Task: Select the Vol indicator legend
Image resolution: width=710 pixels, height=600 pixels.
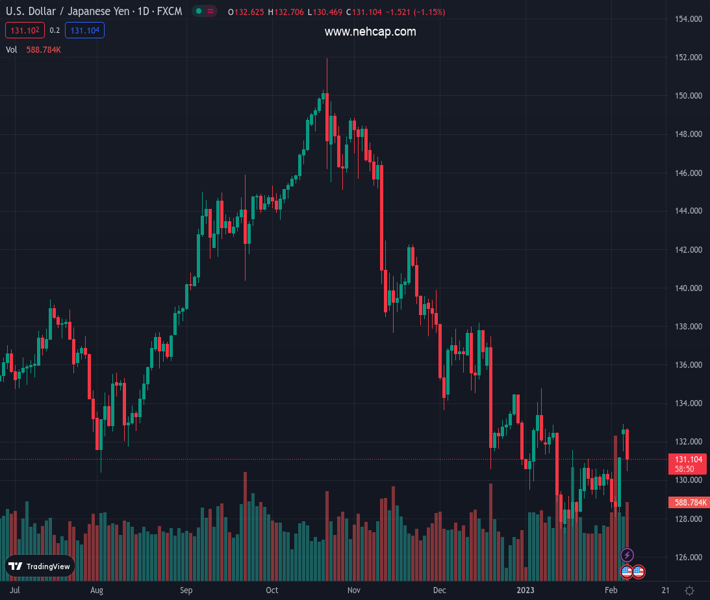Action: click(11, 49)
